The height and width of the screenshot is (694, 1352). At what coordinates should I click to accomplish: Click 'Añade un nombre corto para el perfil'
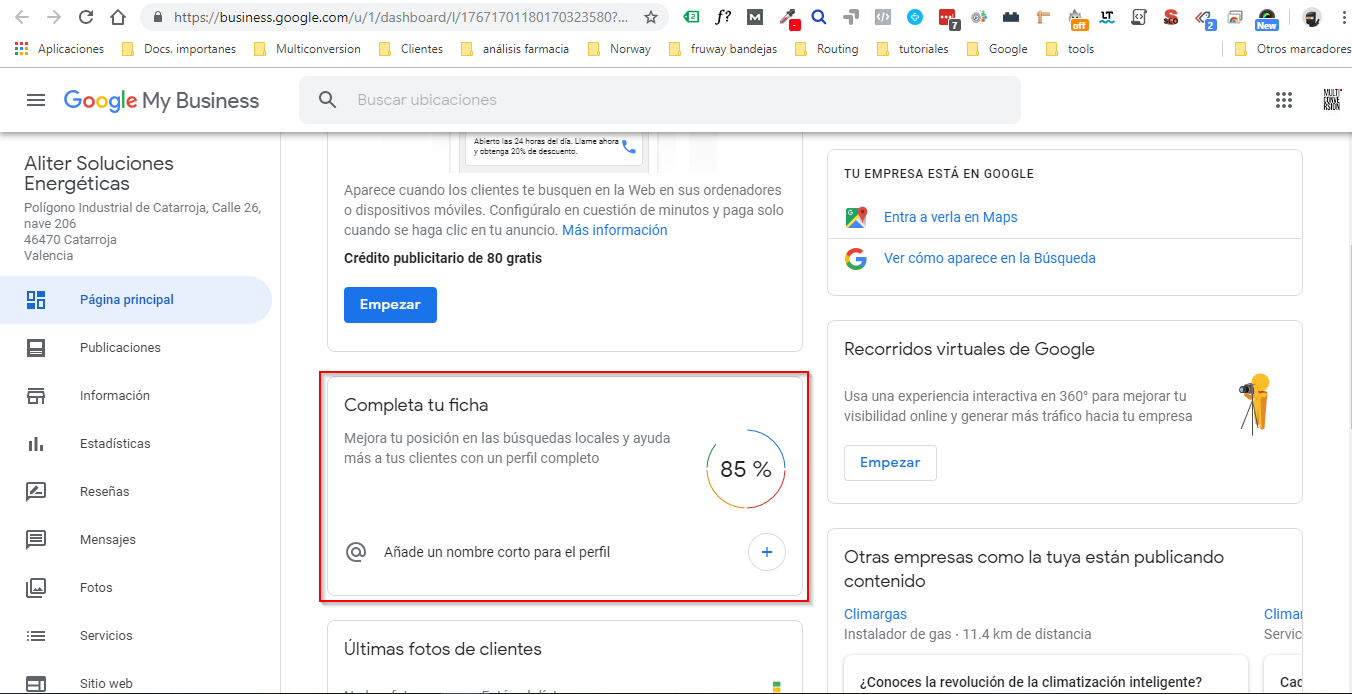[x=497, y=552]
